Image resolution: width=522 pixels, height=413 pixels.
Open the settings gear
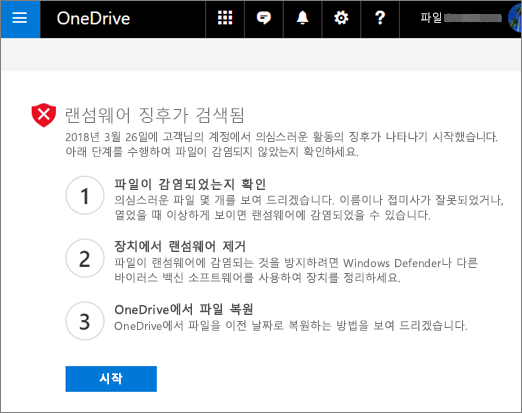tap(341, 18)
